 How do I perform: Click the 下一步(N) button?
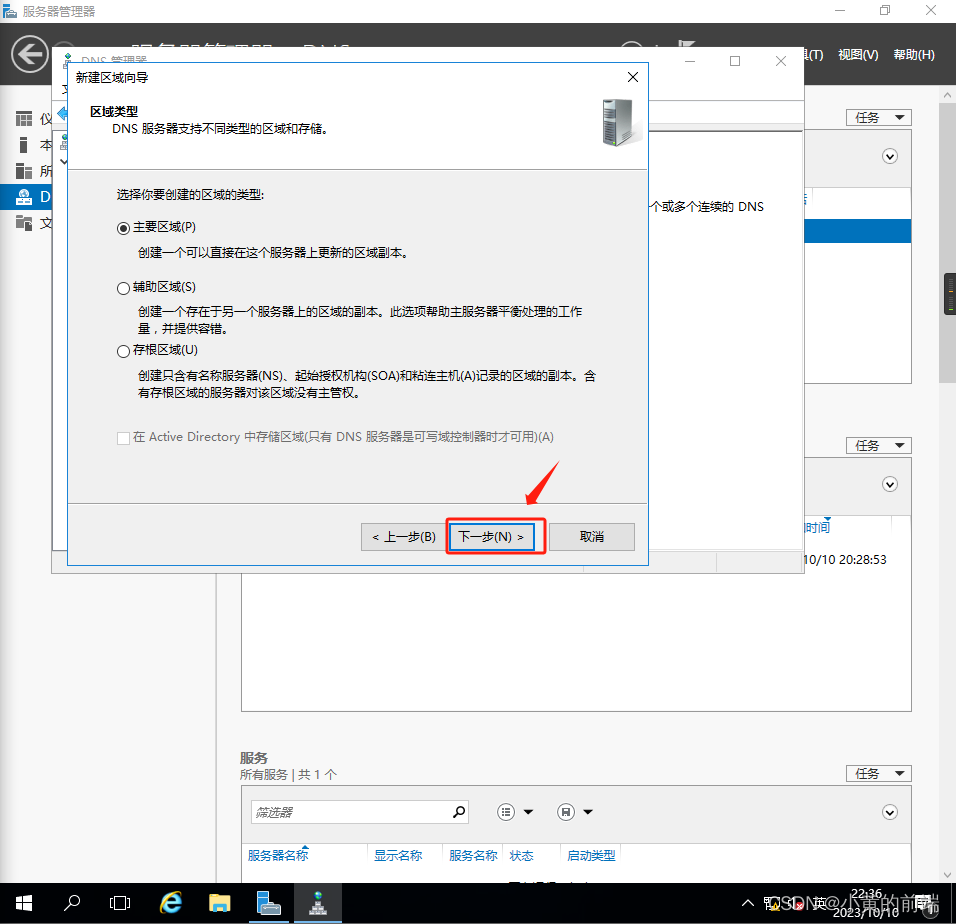(491, 536)
